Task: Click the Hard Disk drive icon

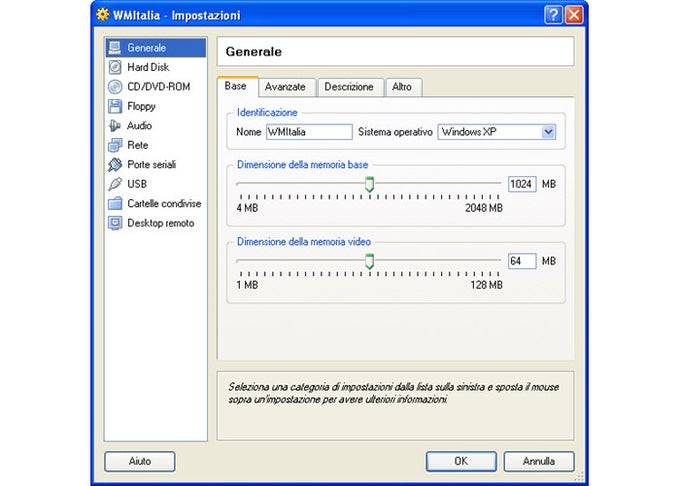Action: tap(115, 67)
